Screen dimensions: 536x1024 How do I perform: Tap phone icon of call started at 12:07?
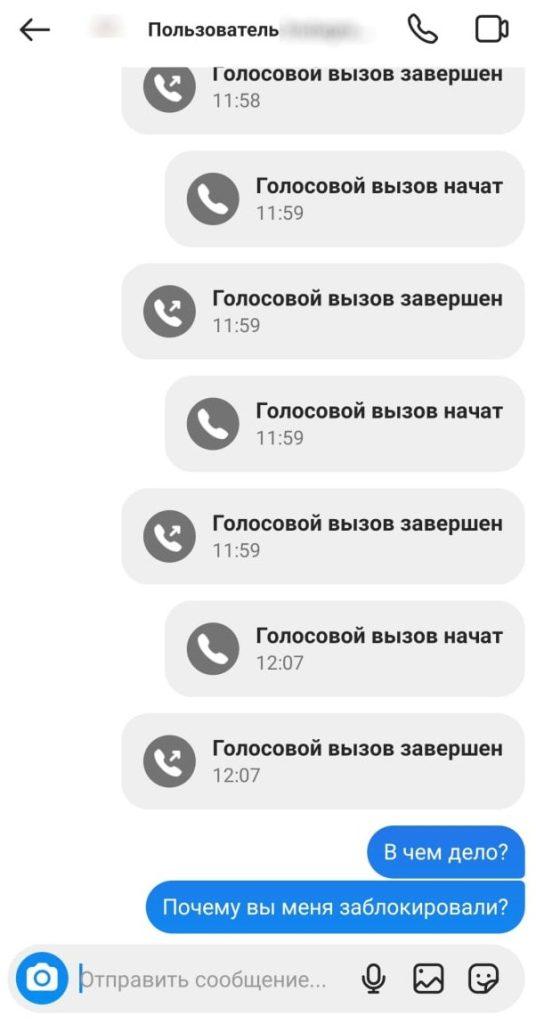point(213,648)
